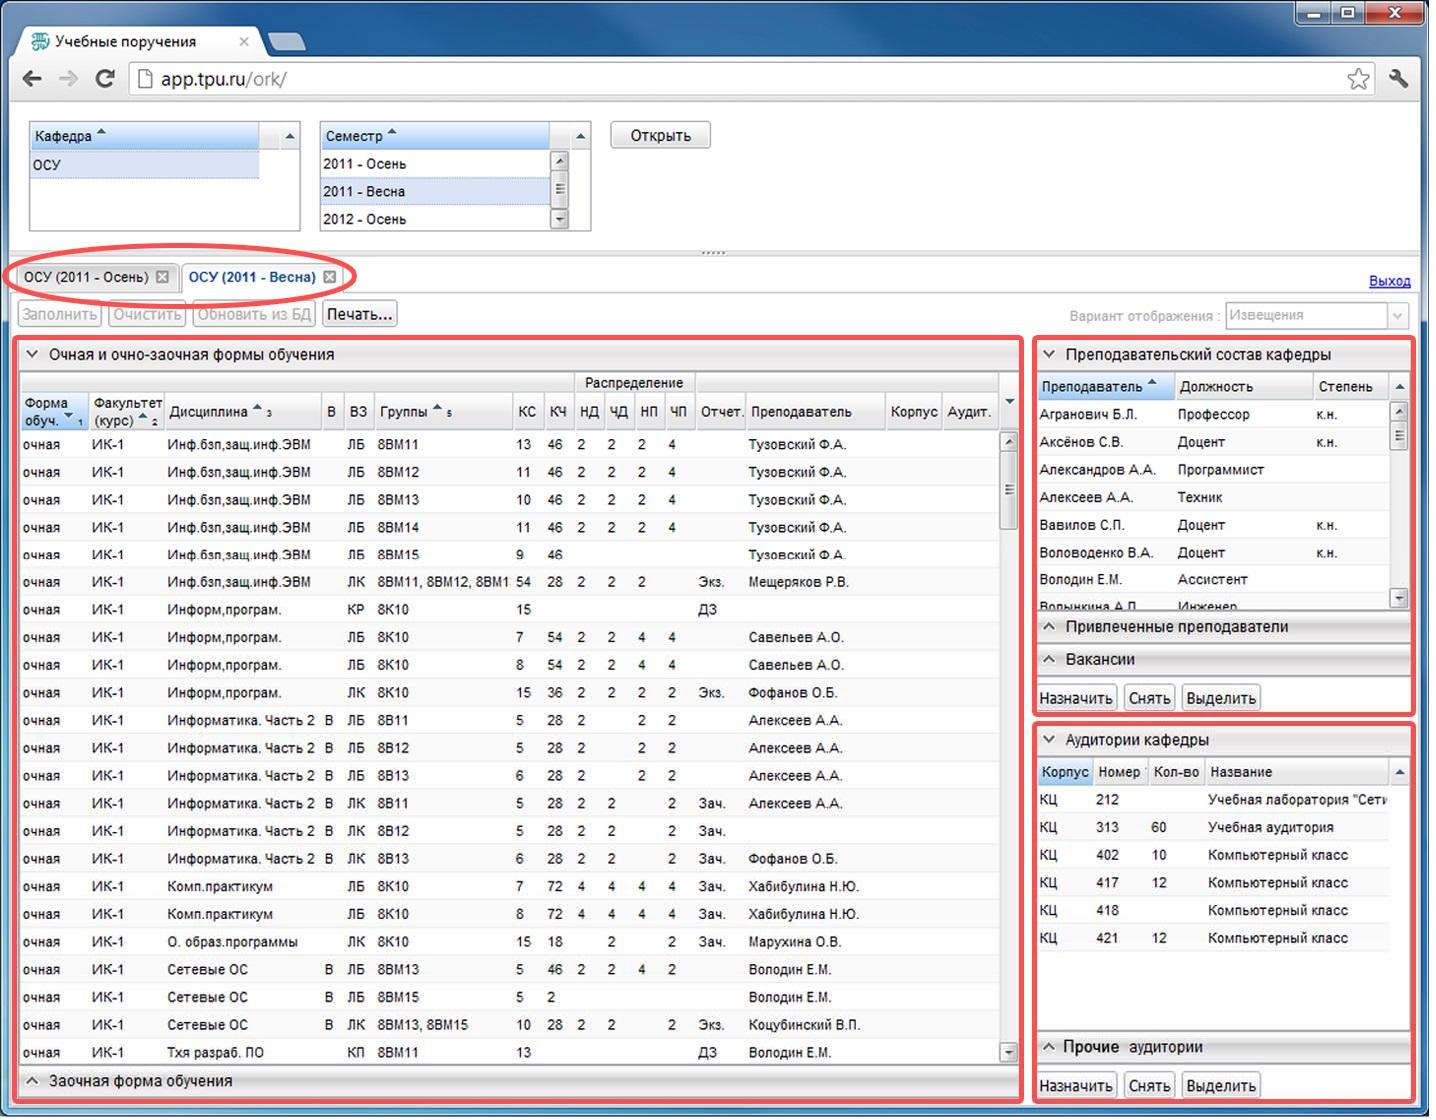Click scroll-down arrow of semester list

560,219
